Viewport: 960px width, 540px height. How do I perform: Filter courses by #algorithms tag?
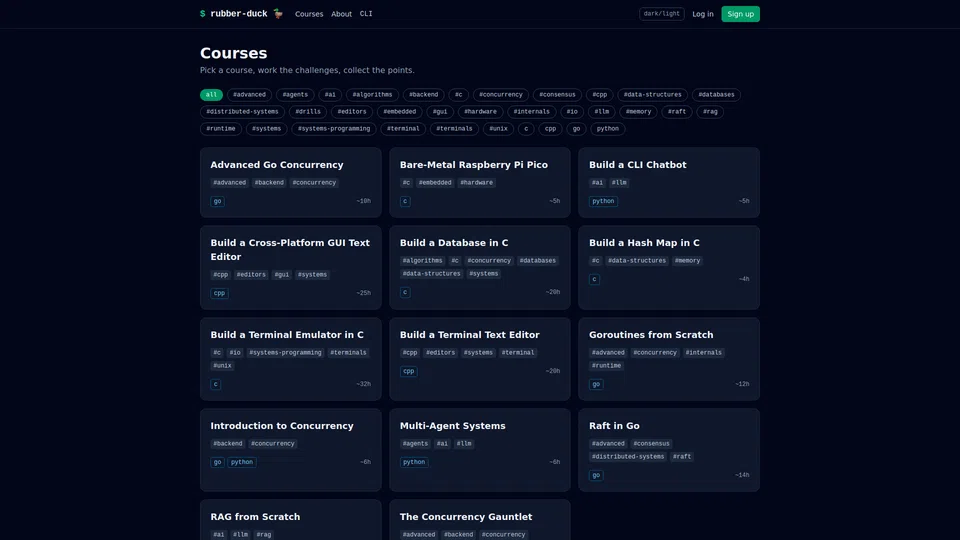click(372, 95)
